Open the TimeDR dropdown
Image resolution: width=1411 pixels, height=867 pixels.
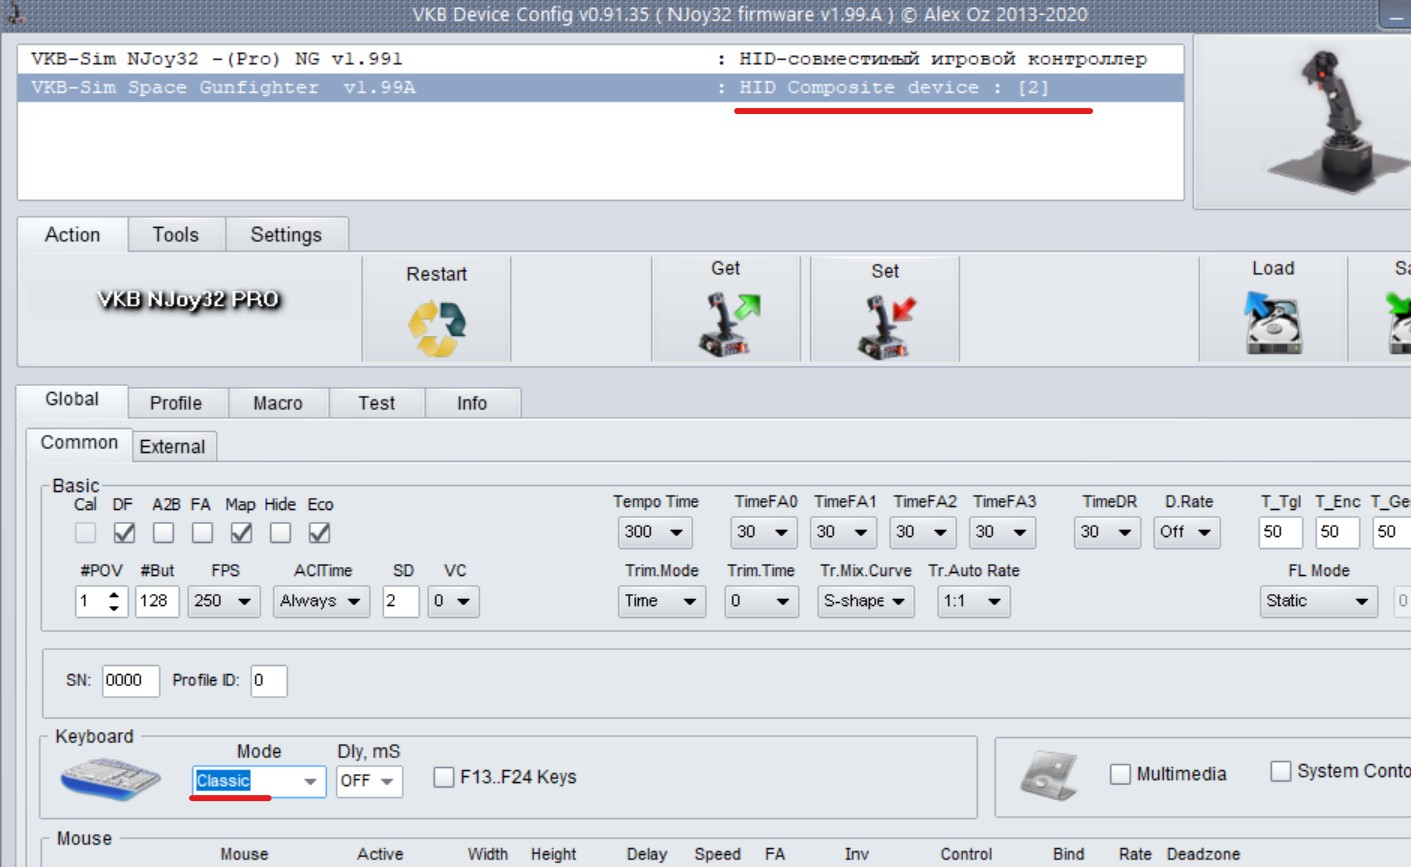coord(1108,532)
